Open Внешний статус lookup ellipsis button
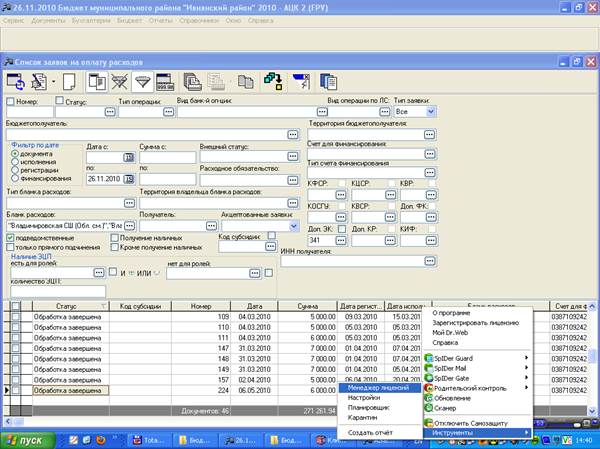This screenshot has height=449, width=600. pos(293,156)
